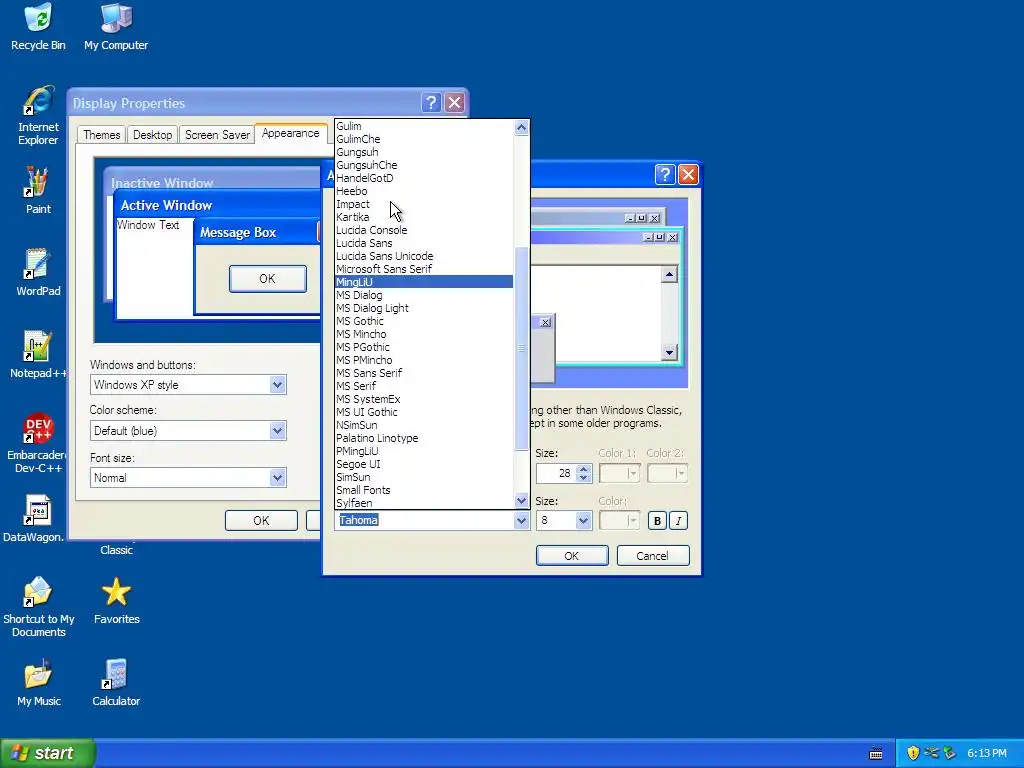Open Embarcadero Dev-C++ desktop shortcut
Screen dimensions: 1024x768
38,443
